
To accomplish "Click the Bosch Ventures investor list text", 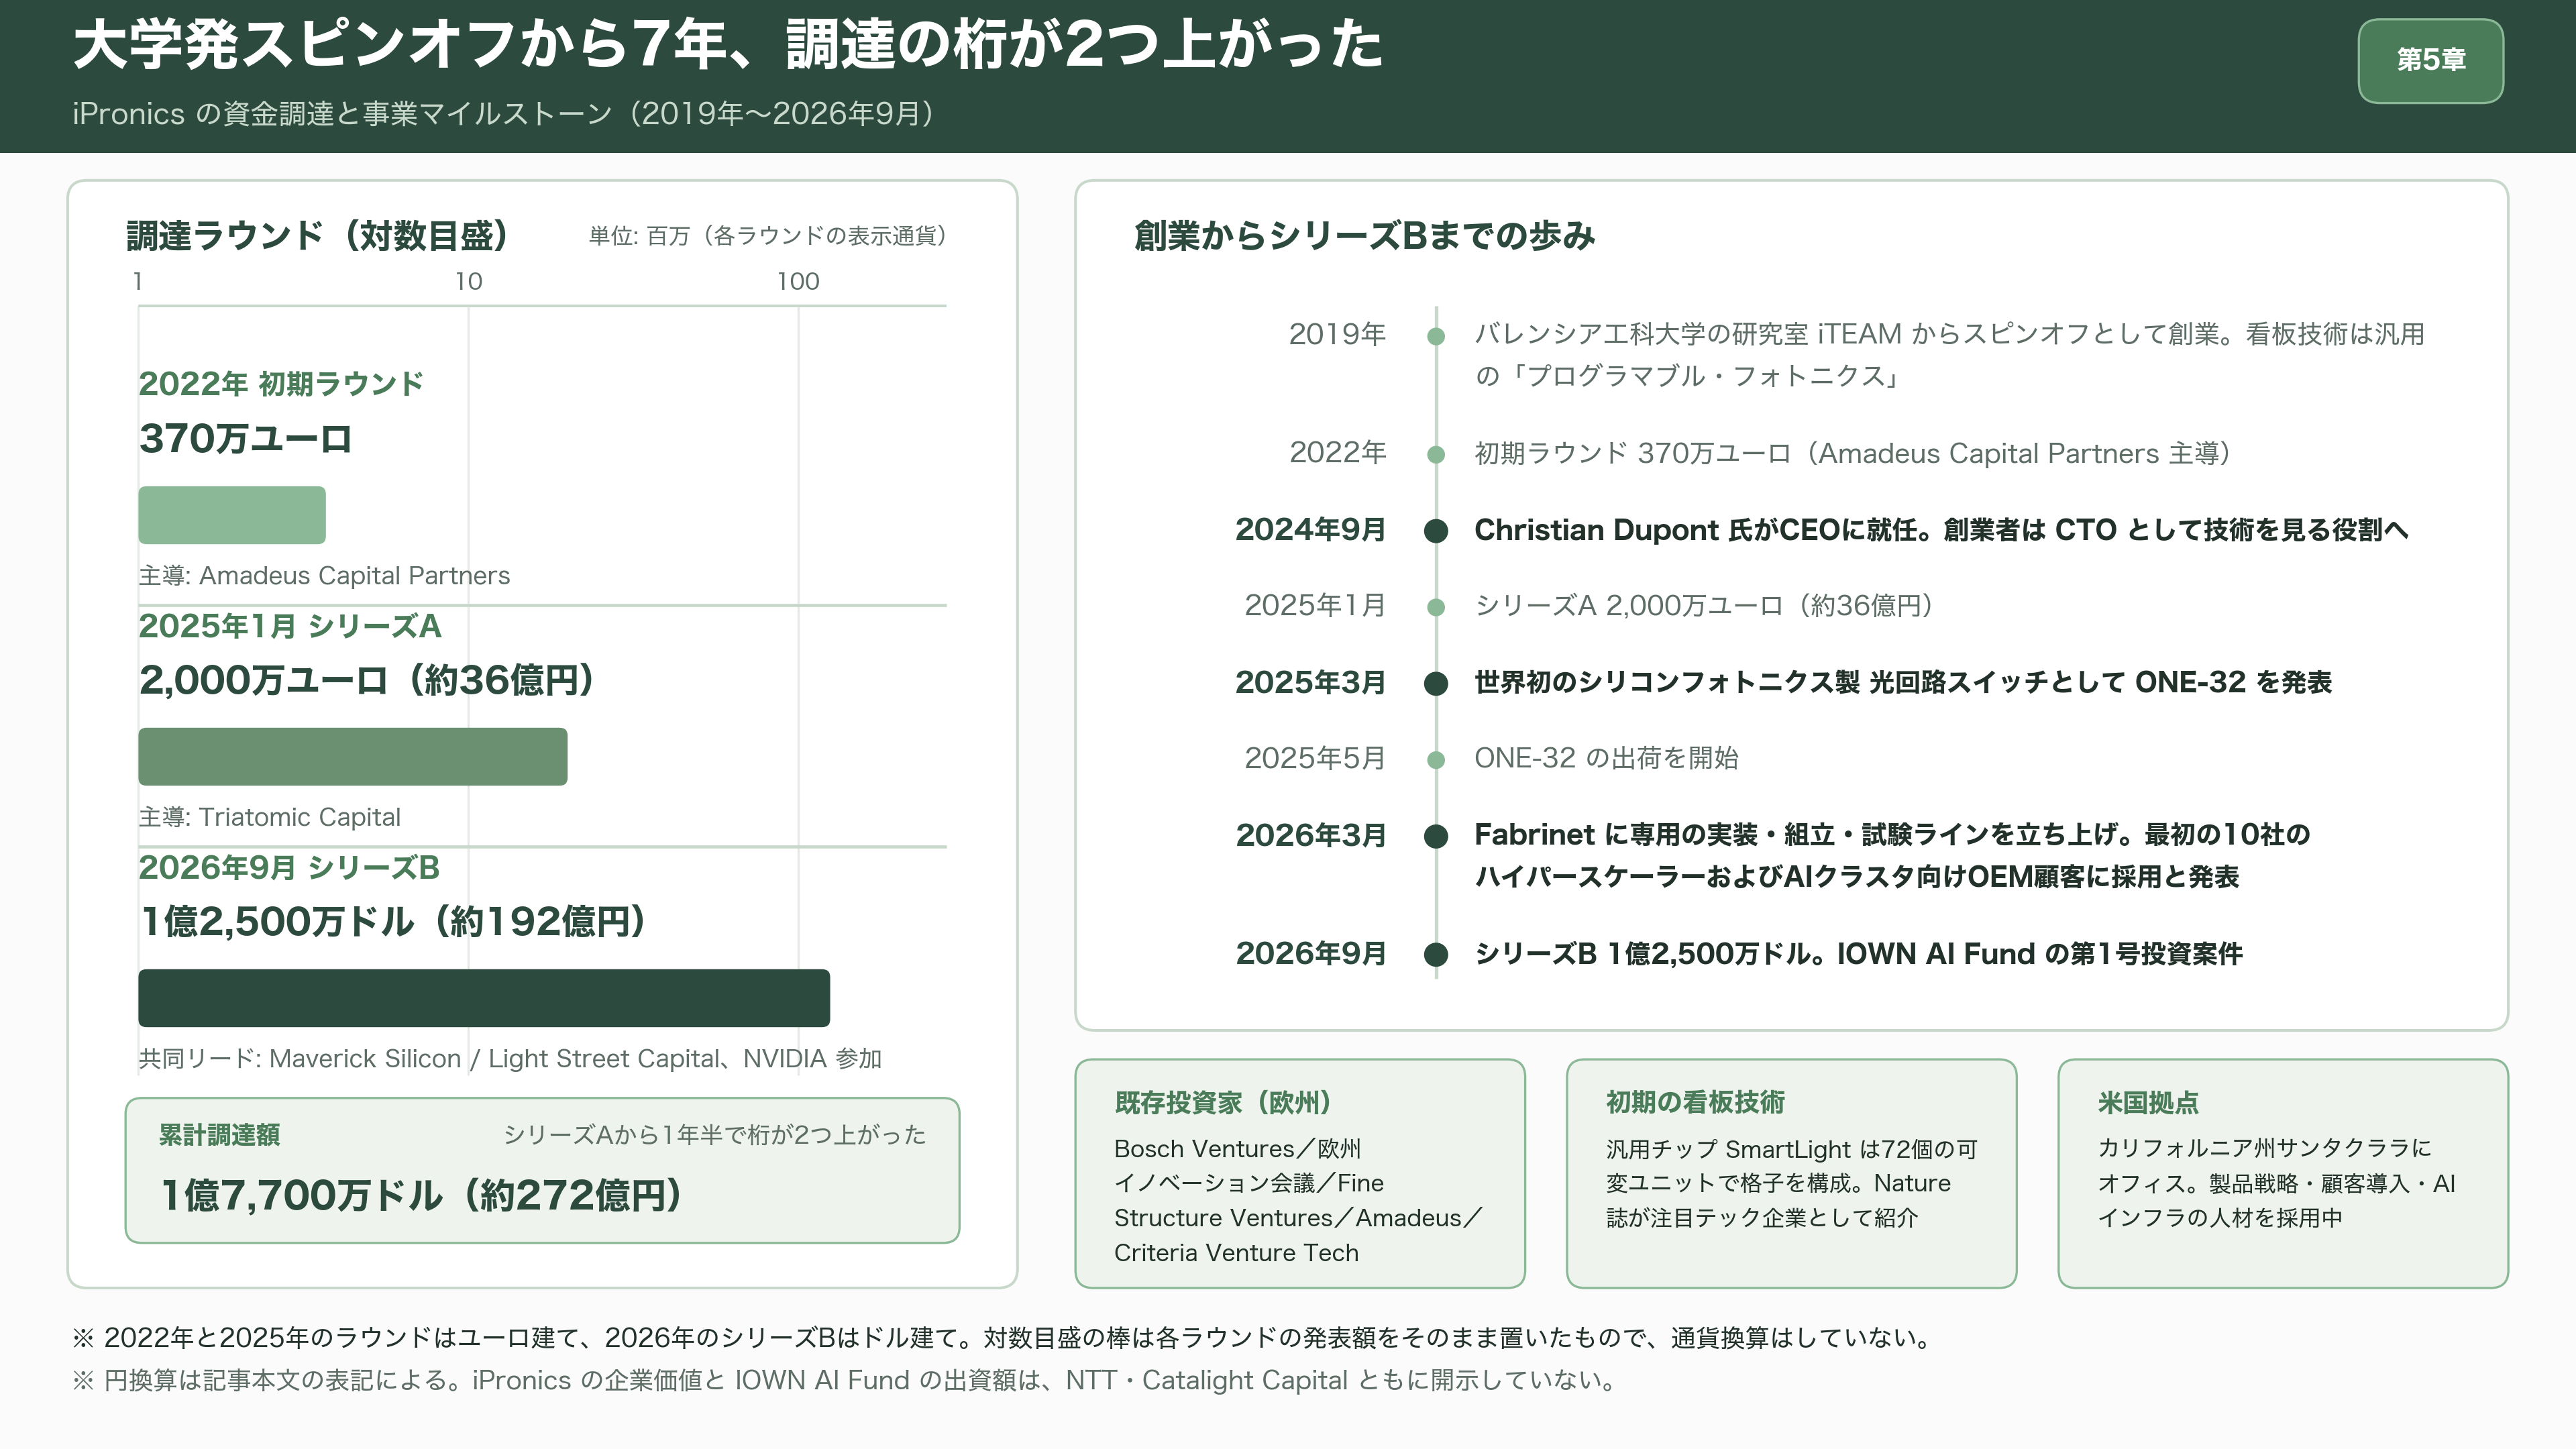I will 1298,1201.
